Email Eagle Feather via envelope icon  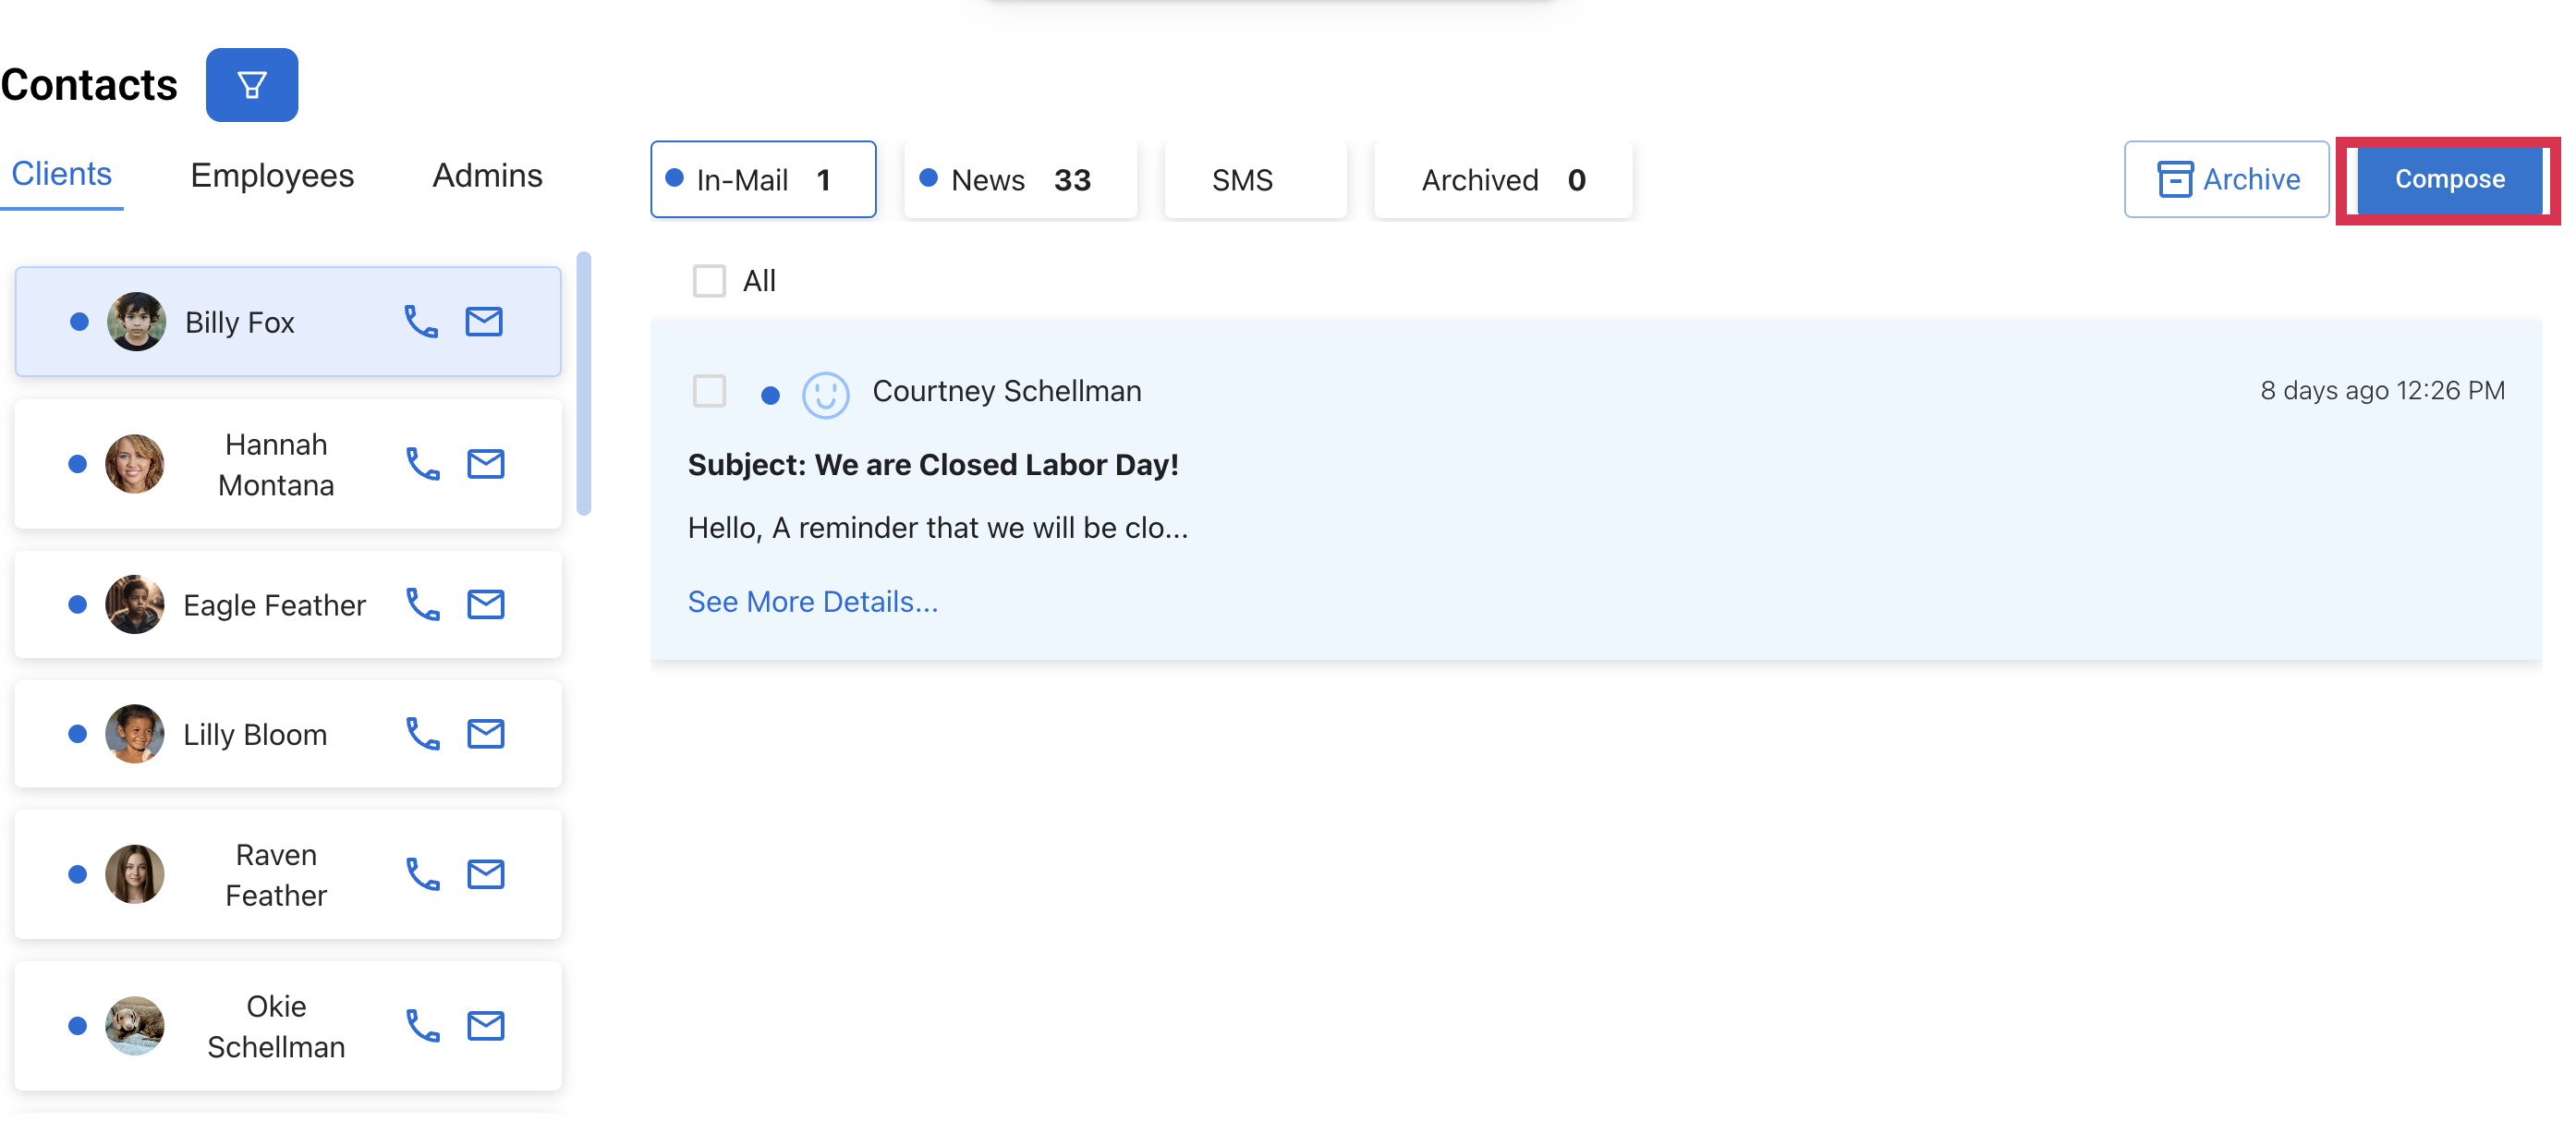[486, 605]
